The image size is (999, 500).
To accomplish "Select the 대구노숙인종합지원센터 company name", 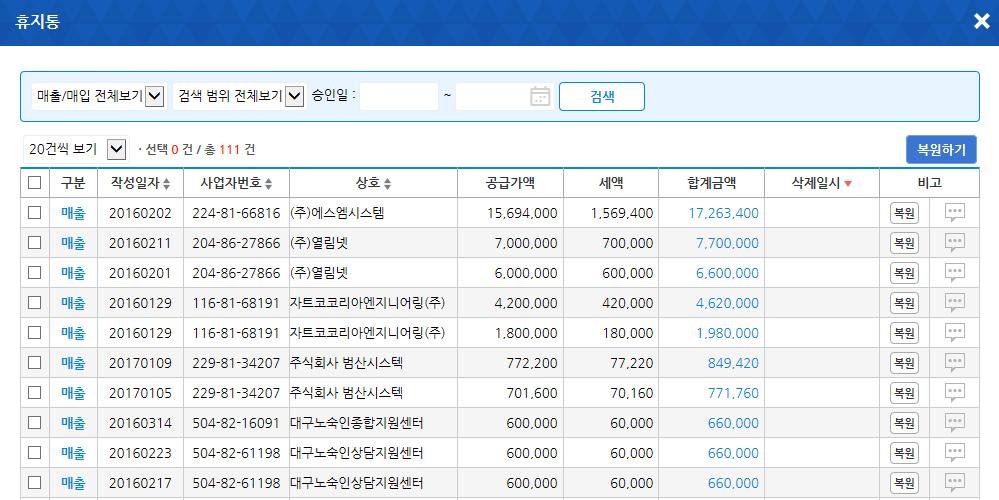I will coord(357,423).
